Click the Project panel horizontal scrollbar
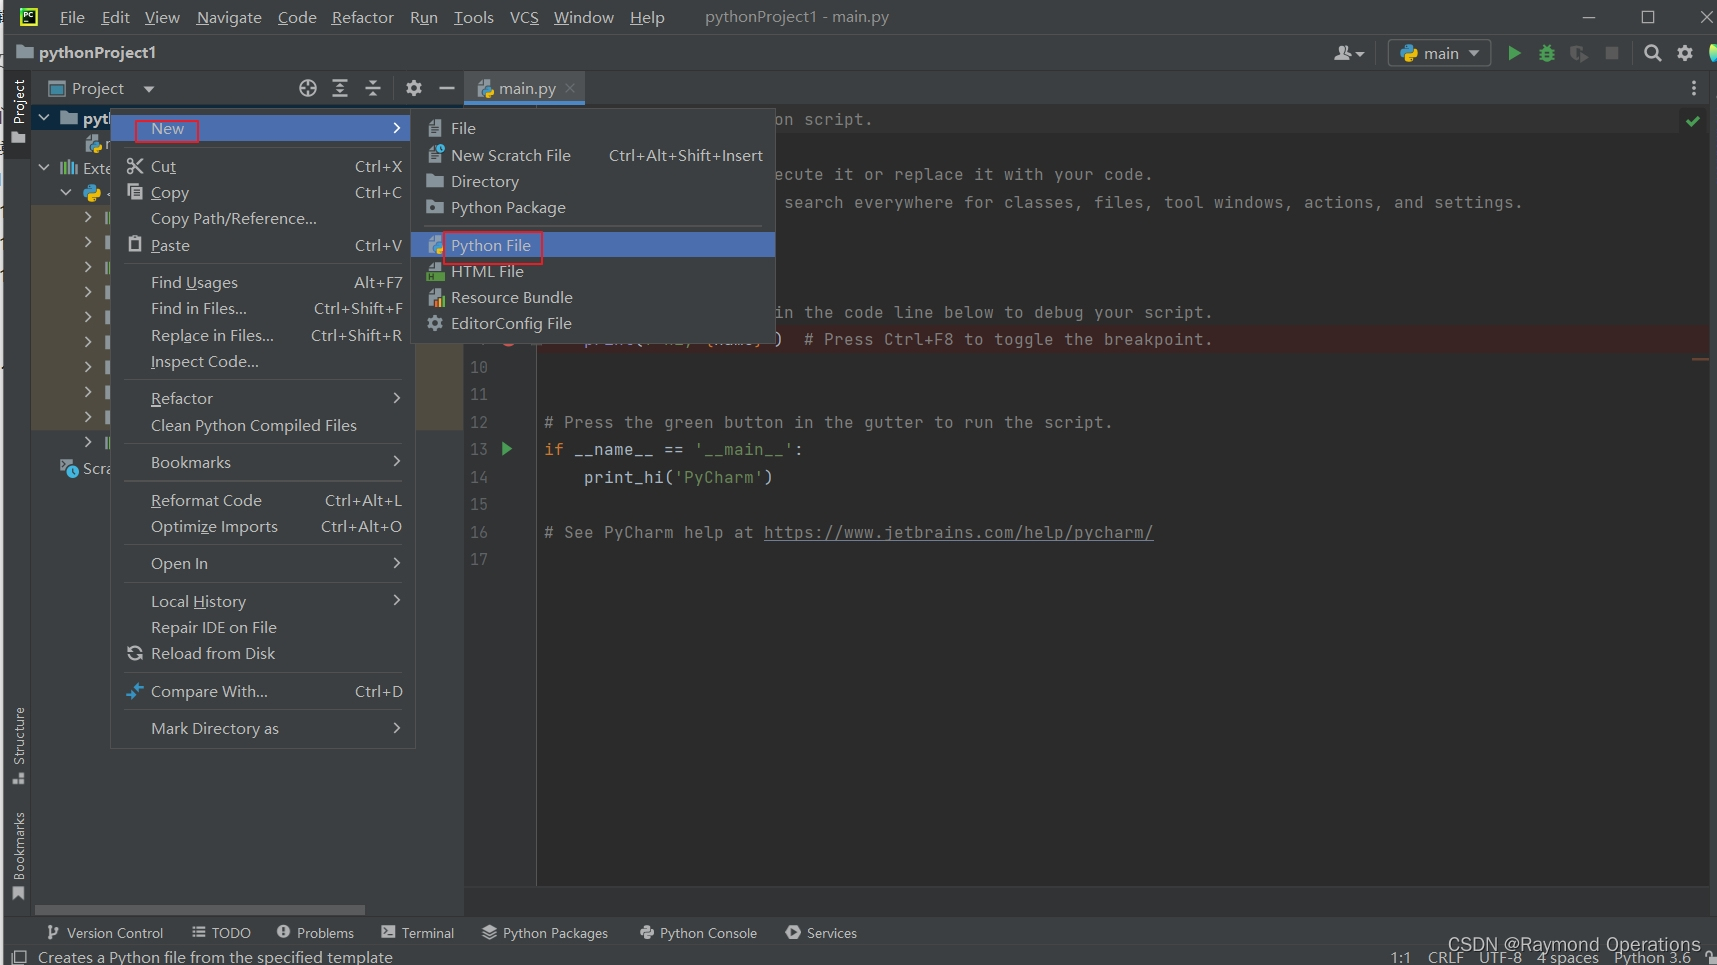 [x=200, y=910]
